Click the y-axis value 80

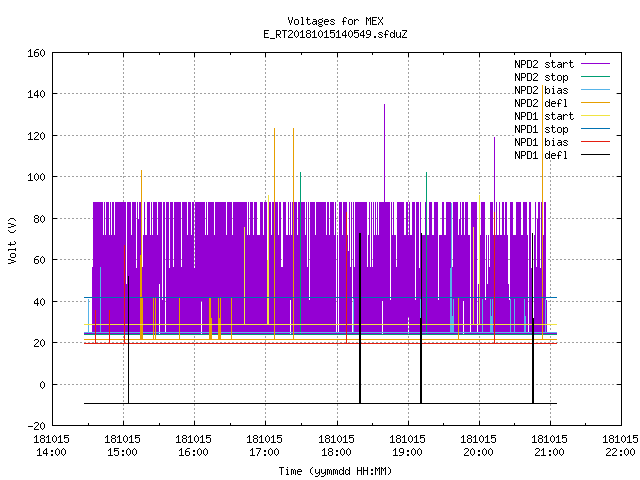[x=39, y=219]
